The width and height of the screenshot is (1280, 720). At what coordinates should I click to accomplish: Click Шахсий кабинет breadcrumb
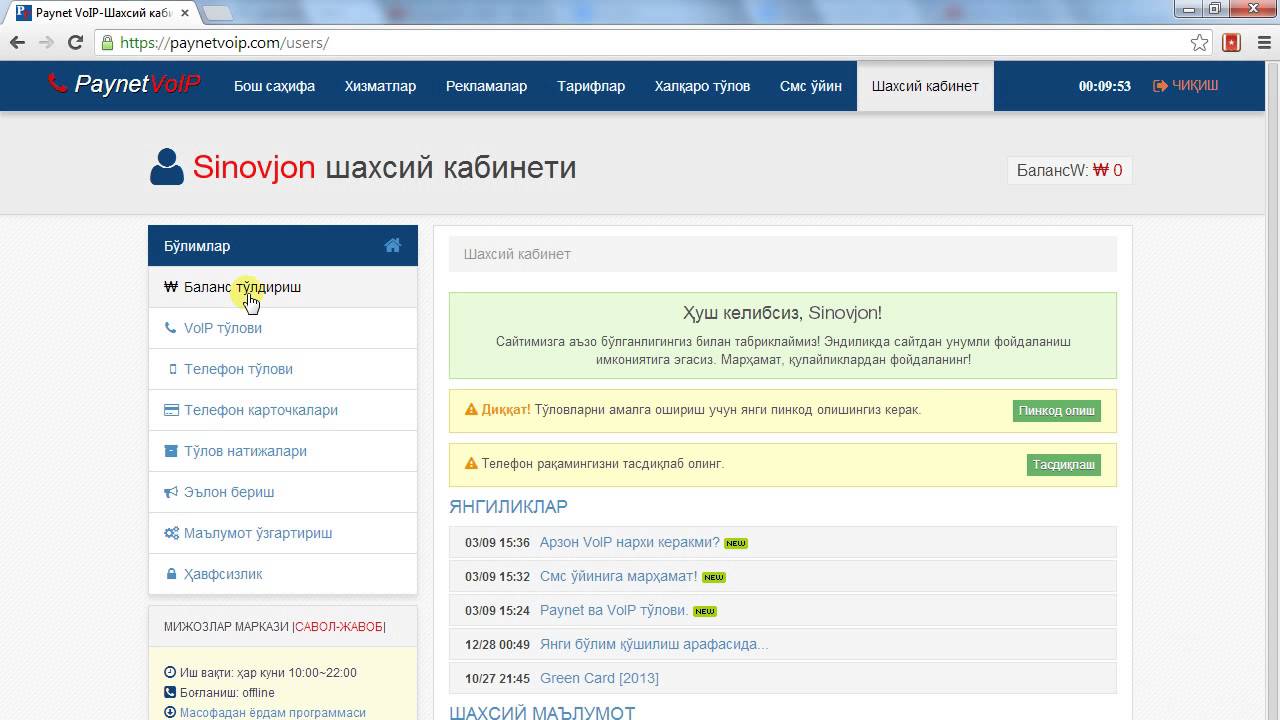[517, 254]
